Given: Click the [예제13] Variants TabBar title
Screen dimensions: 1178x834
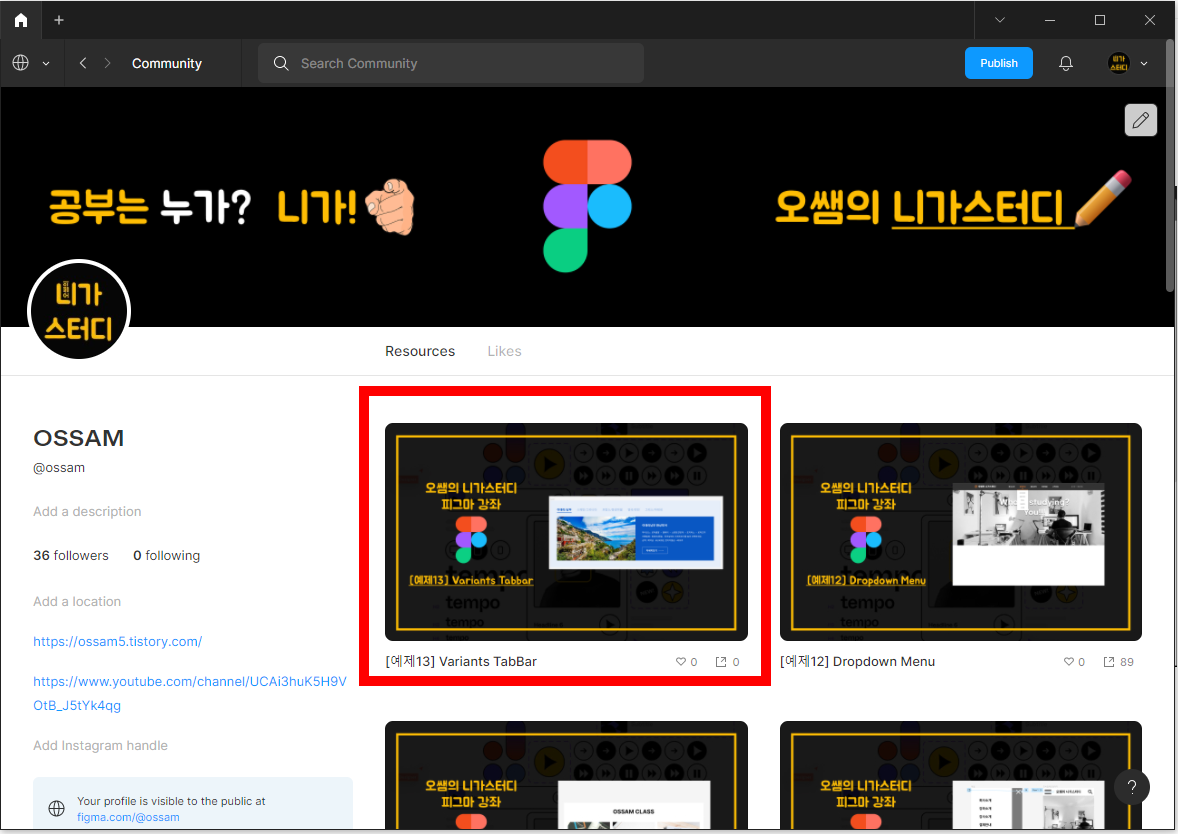Looking at the screenshot, I should coord(461,662).
